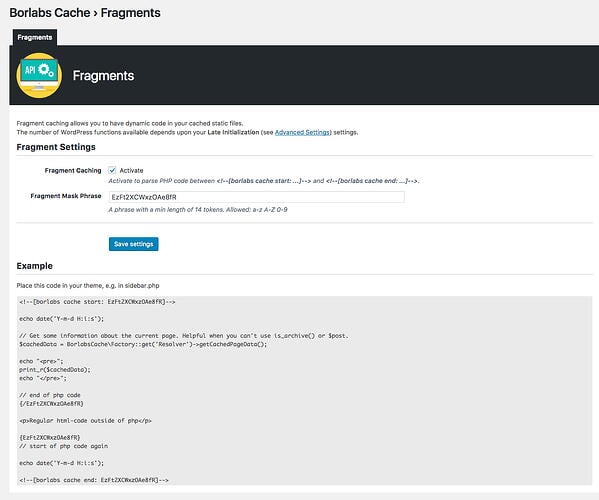This screenshot has height=500, width=599.
Task: Click the borlabs cache start comment line
Action: pos(97,302)
